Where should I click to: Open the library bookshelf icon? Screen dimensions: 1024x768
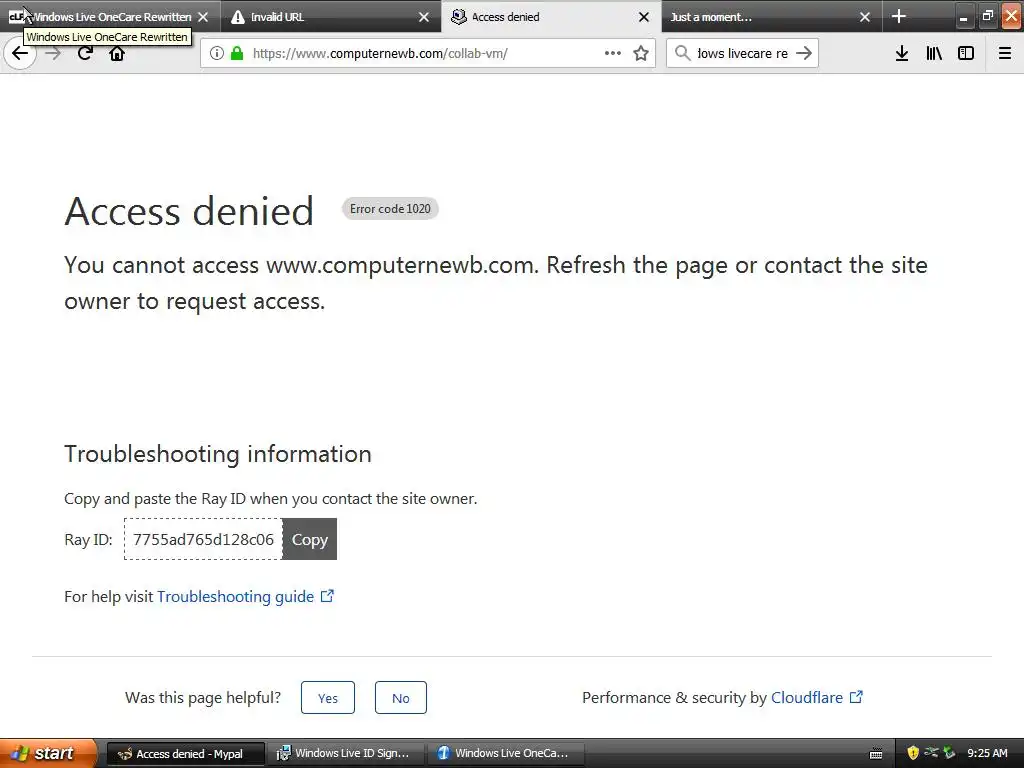[934, 54]
